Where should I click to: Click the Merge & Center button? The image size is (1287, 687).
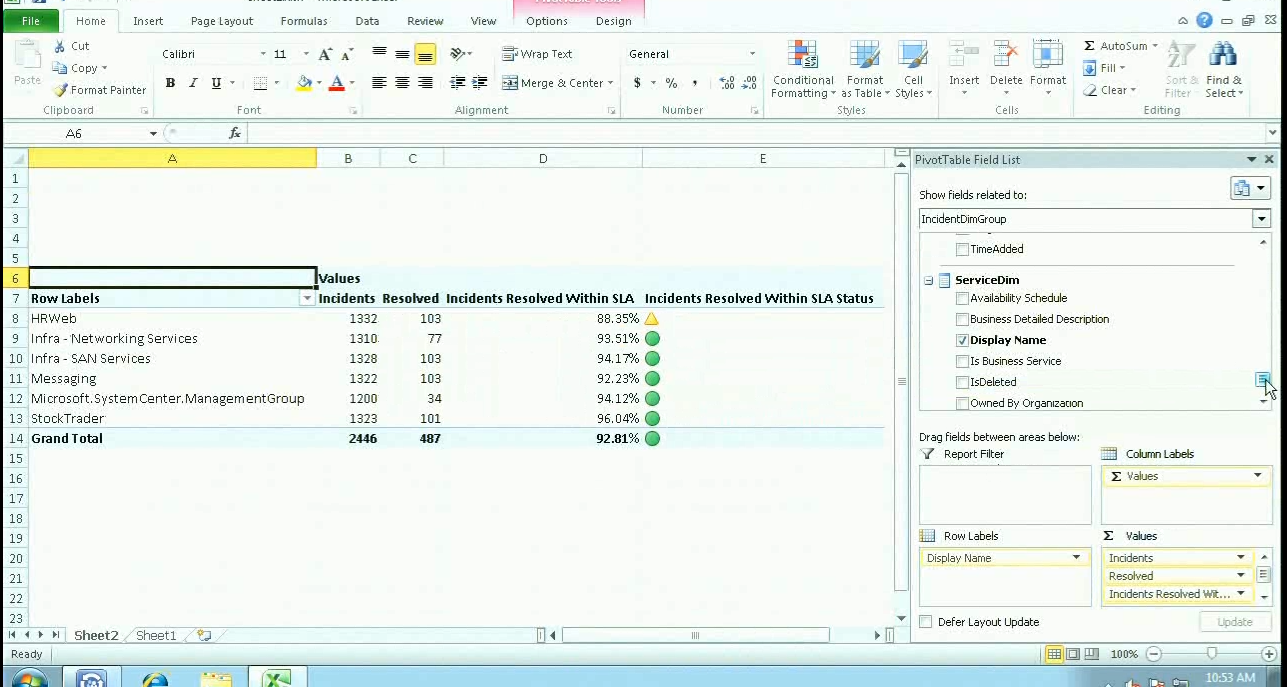tap(557, 83)
